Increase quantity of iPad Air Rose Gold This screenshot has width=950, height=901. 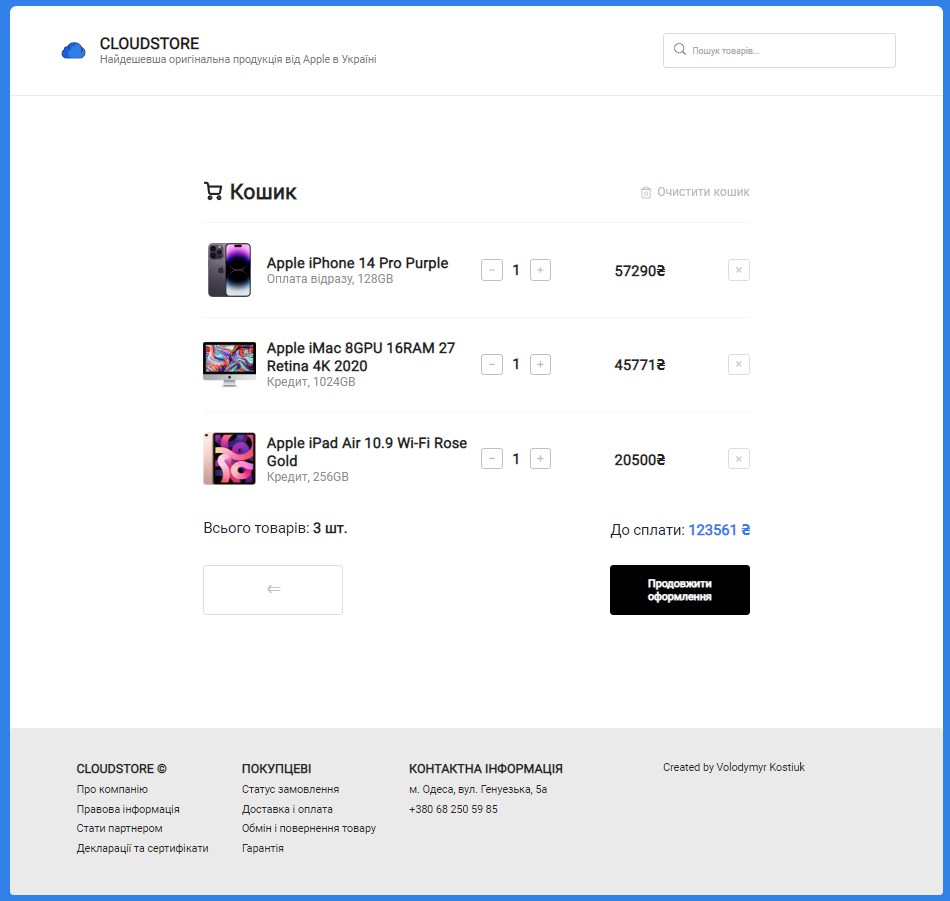(x=540, y=459)
